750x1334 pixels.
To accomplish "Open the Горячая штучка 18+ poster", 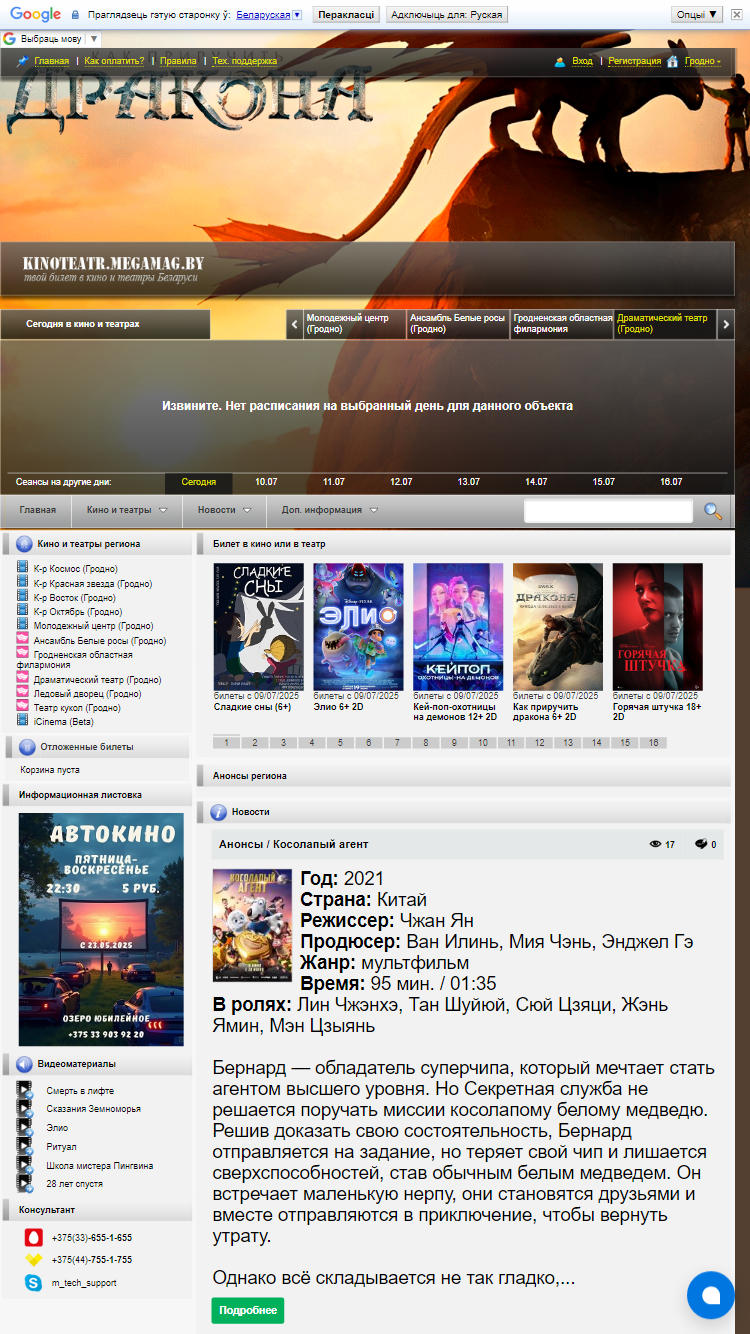I will pos(658,627).
